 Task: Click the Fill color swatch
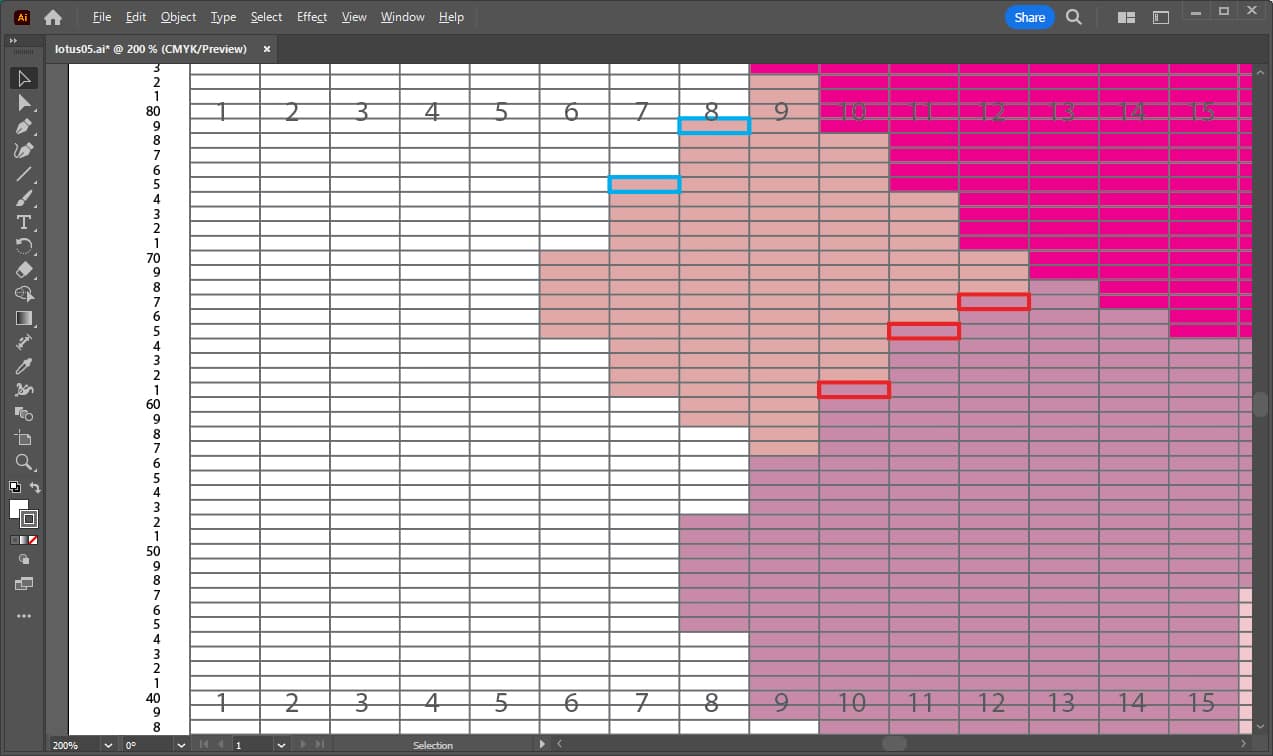pos(19,509)
